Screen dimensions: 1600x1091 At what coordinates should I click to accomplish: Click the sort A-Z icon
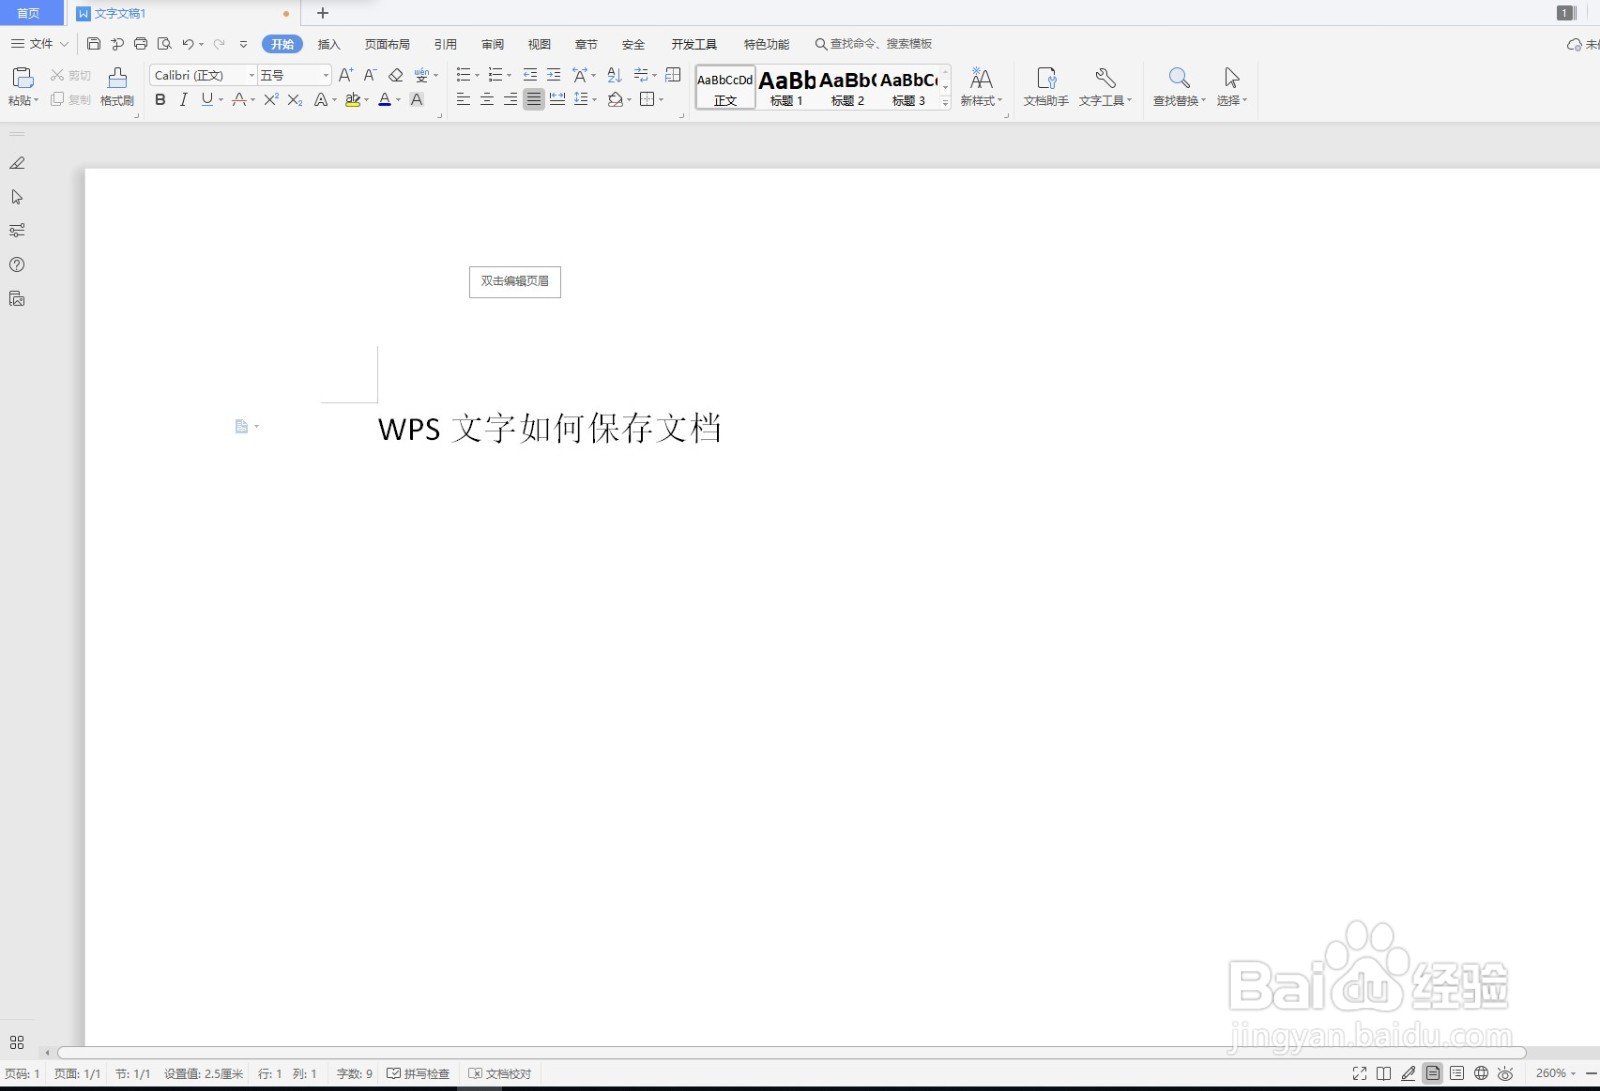pyautogui.click(x=614, y=75)
